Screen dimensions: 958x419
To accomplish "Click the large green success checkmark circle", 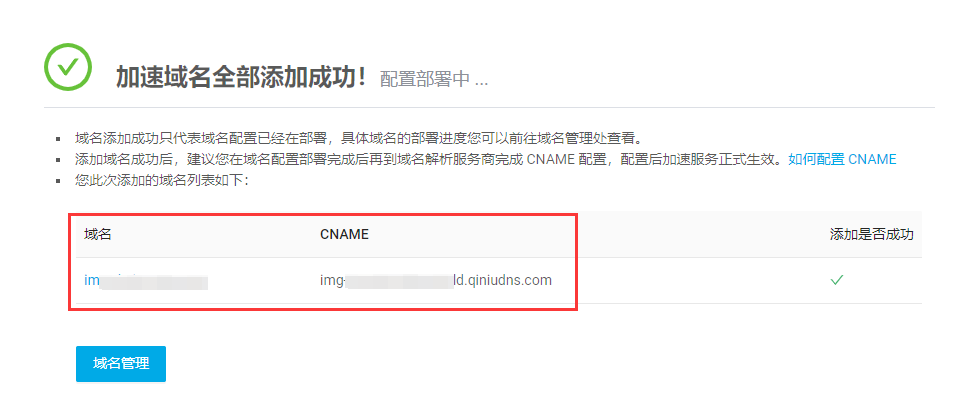I will (x=68, y=67).
